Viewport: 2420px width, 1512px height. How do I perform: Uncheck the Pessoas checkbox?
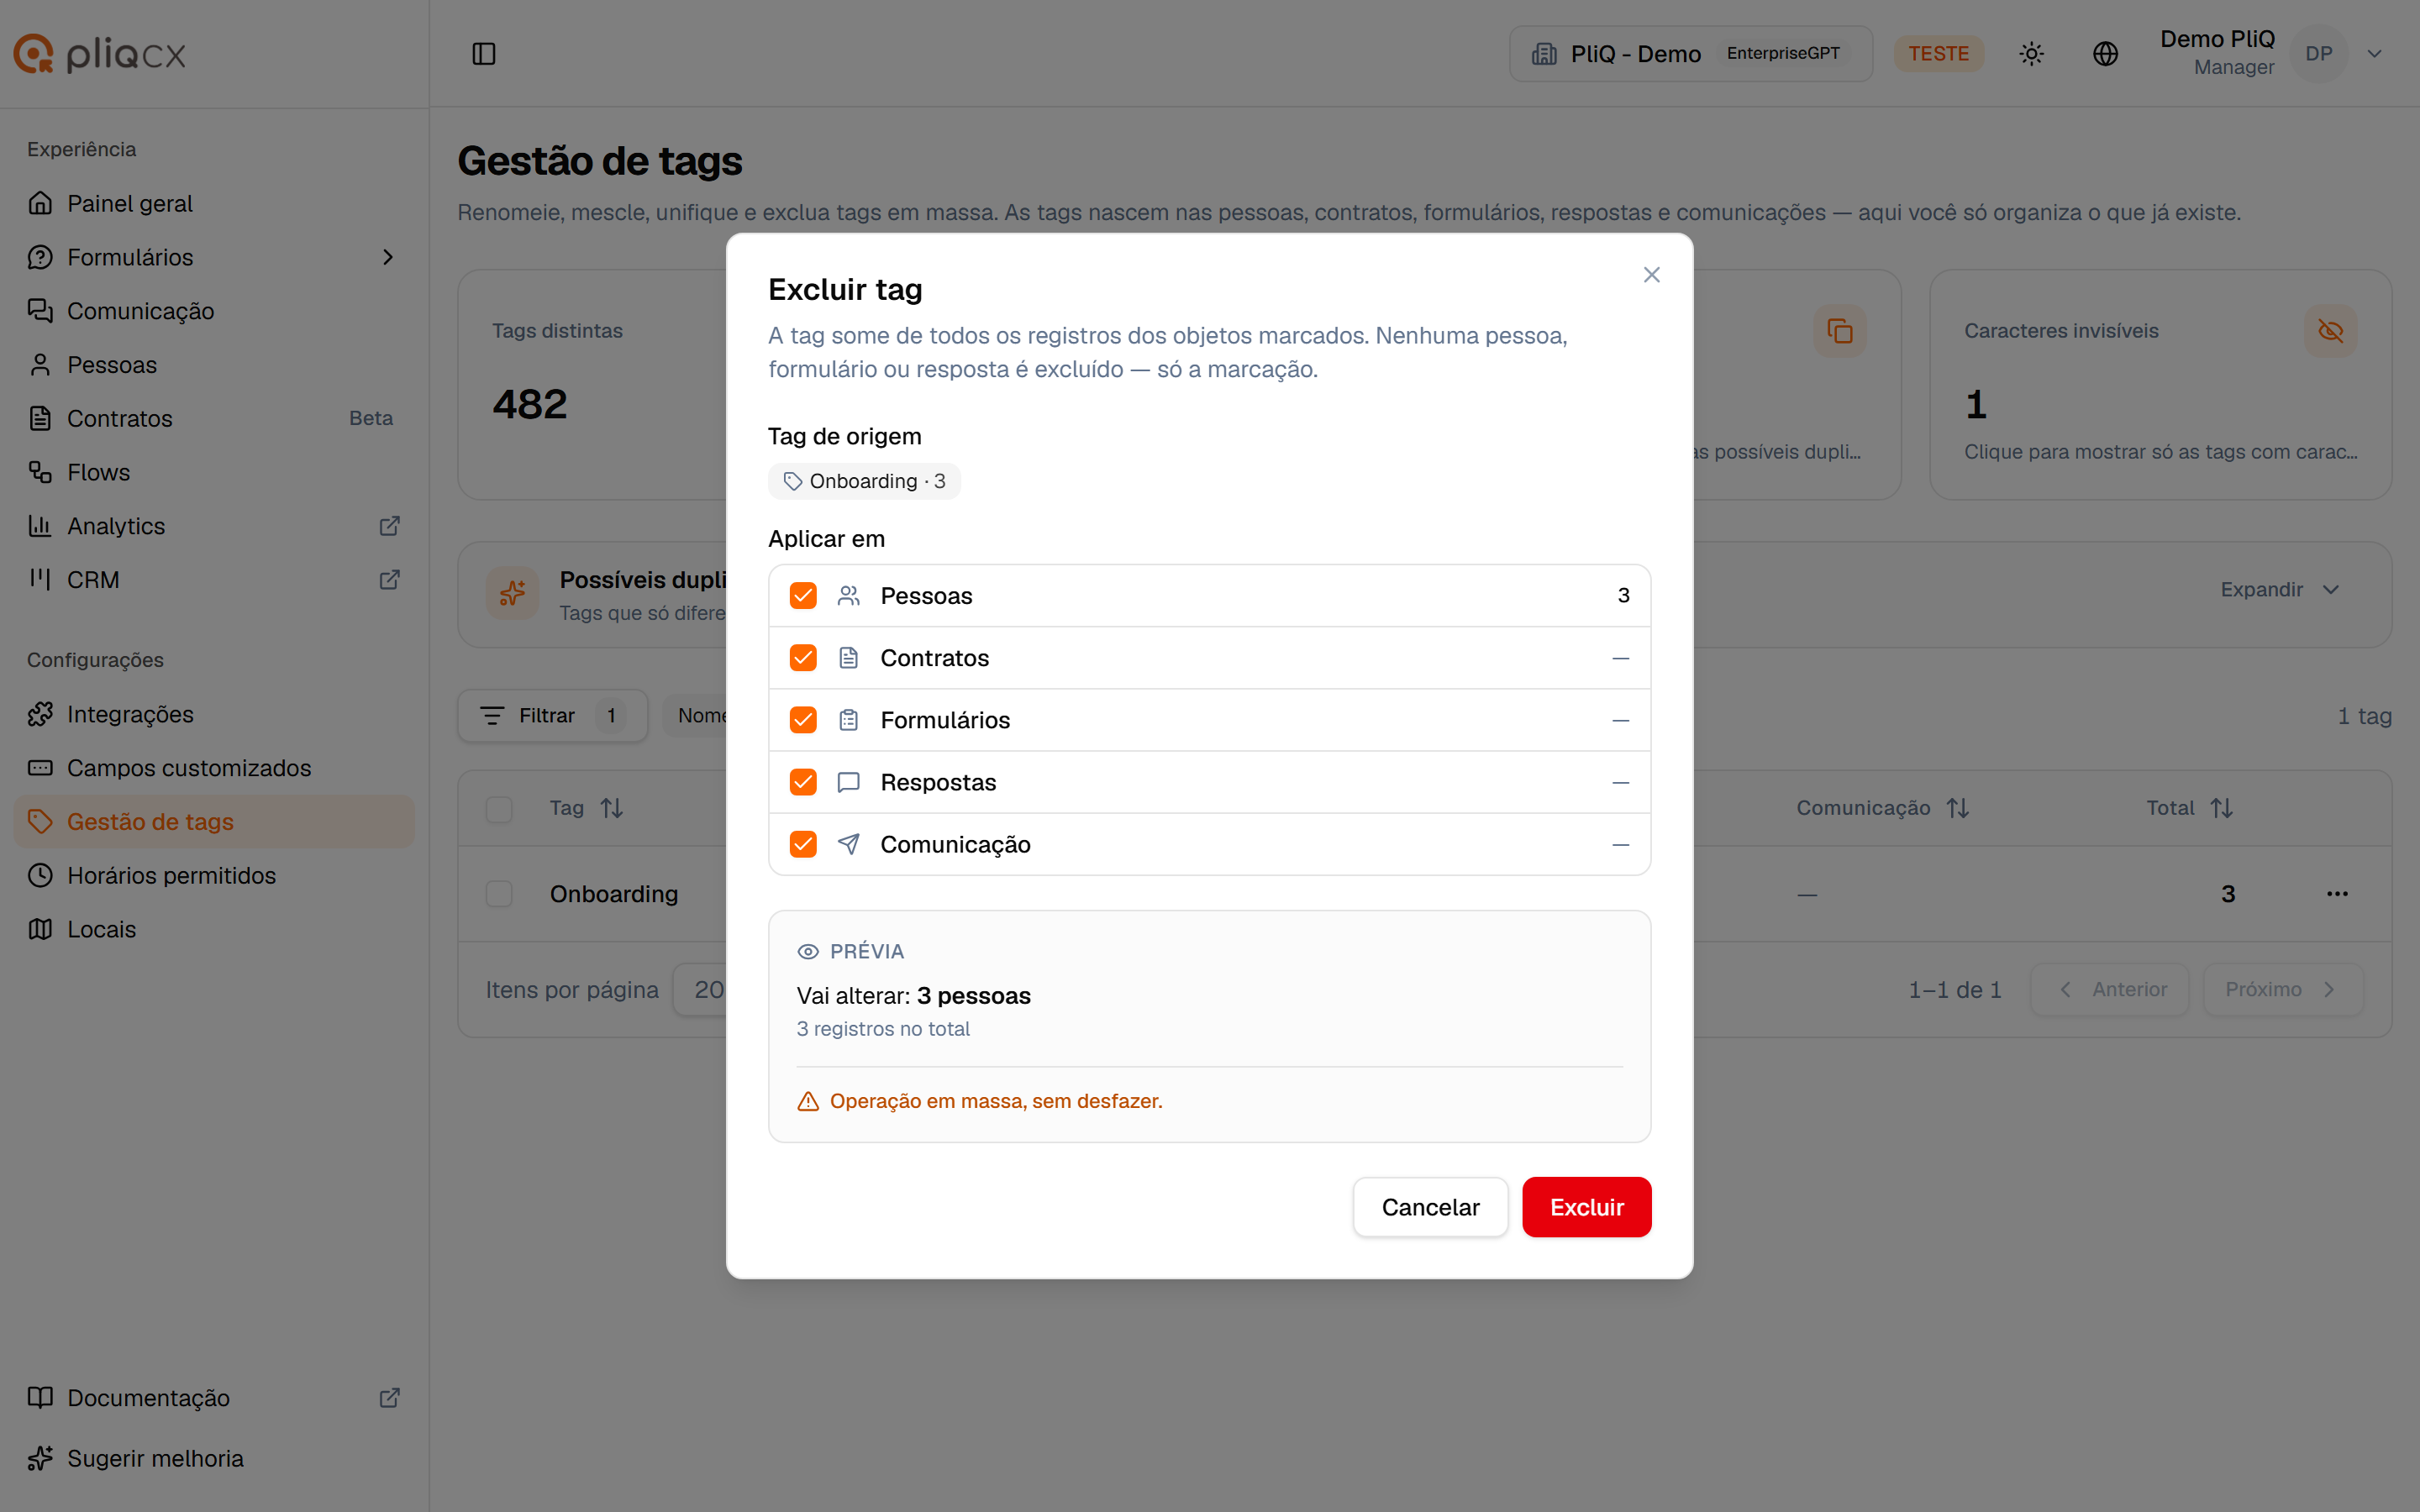pos(803,596)
